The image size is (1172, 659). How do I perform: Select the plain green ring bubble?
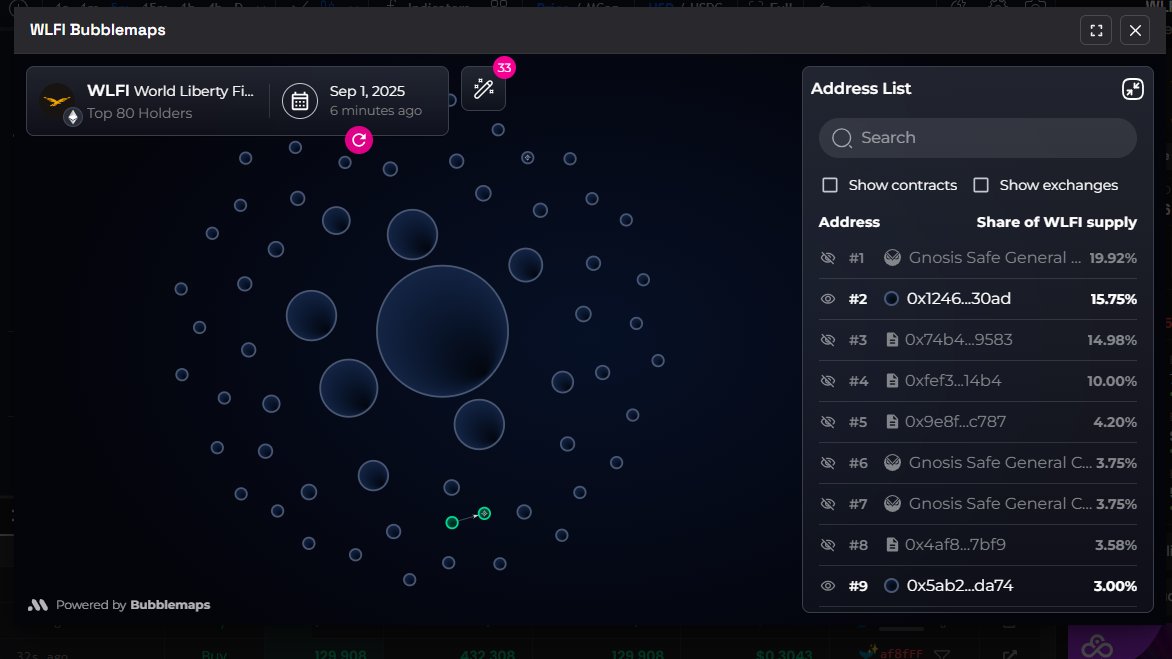click(x=452, y=523)
